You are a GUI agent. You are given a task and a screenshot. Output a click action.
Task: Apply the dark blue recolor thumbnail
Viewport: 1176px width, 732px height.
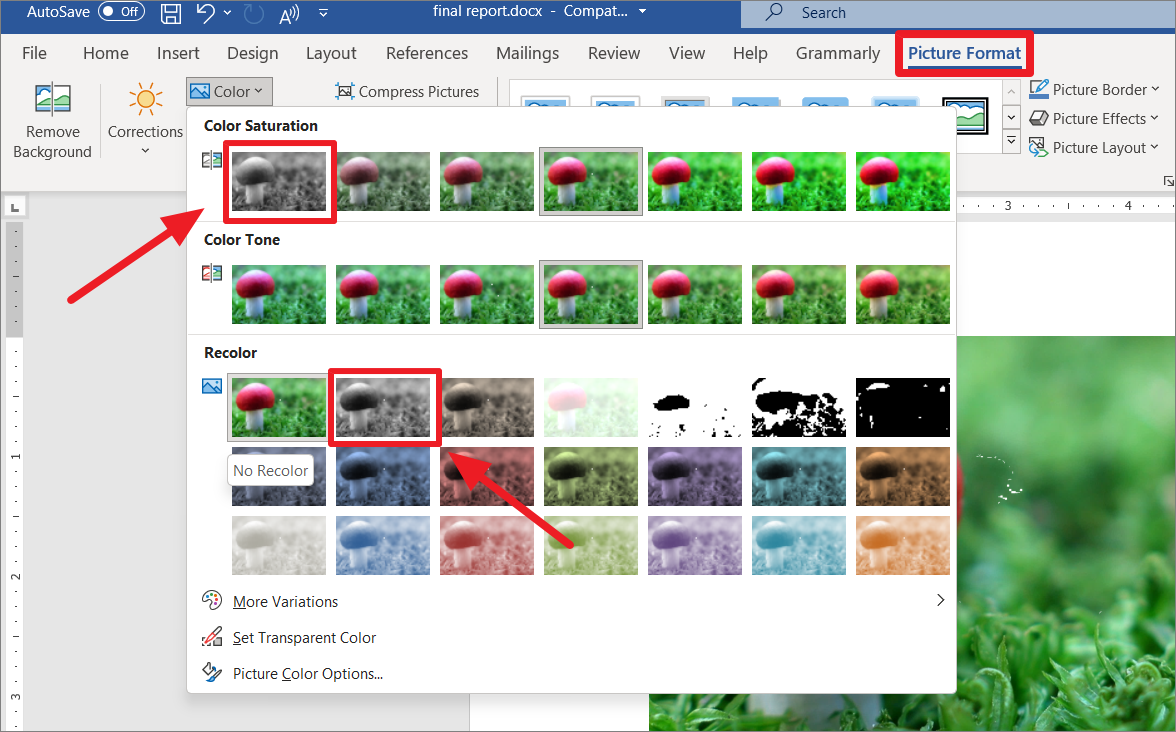click(x=383, y=476)
